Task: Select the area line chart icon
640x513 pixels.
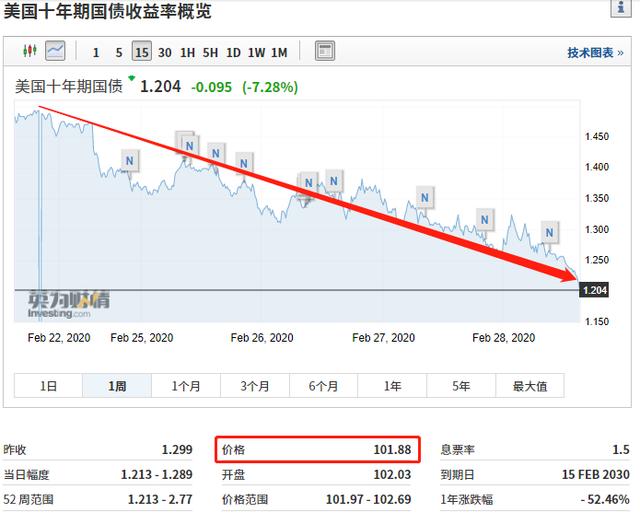Action: (x=55, y=51)
